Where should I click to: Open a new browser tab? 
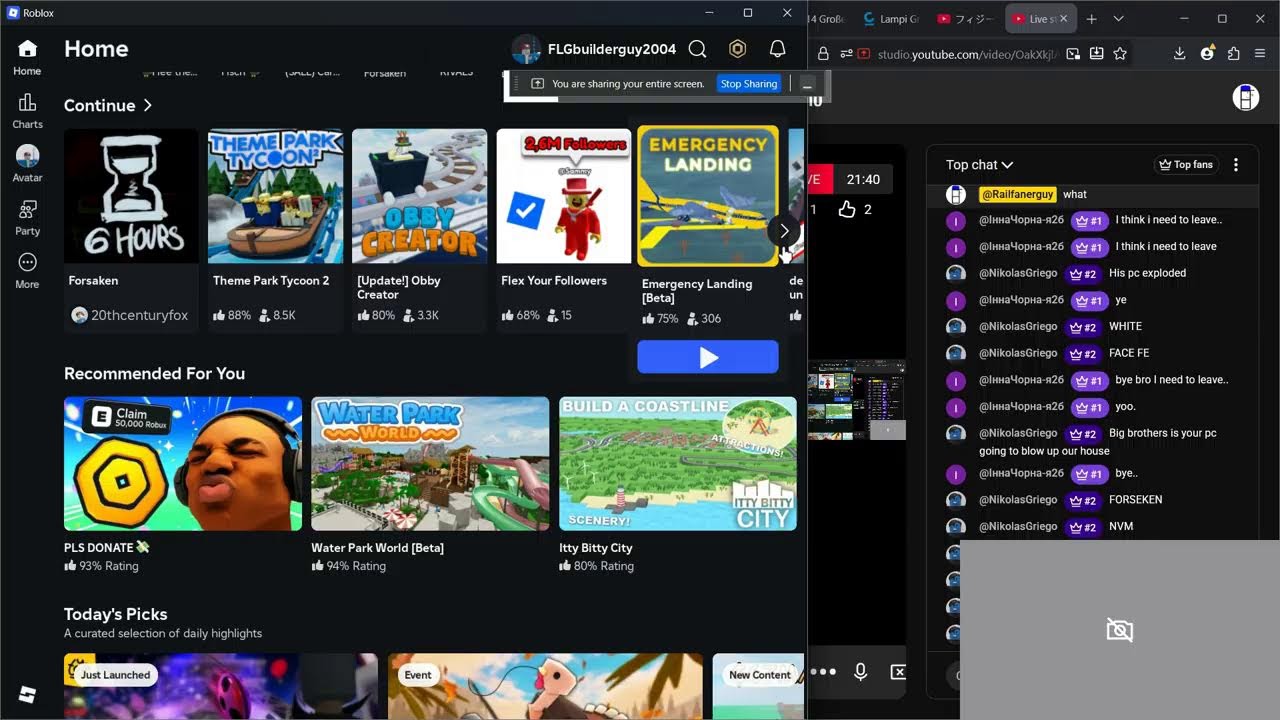tap(1092, 19)
